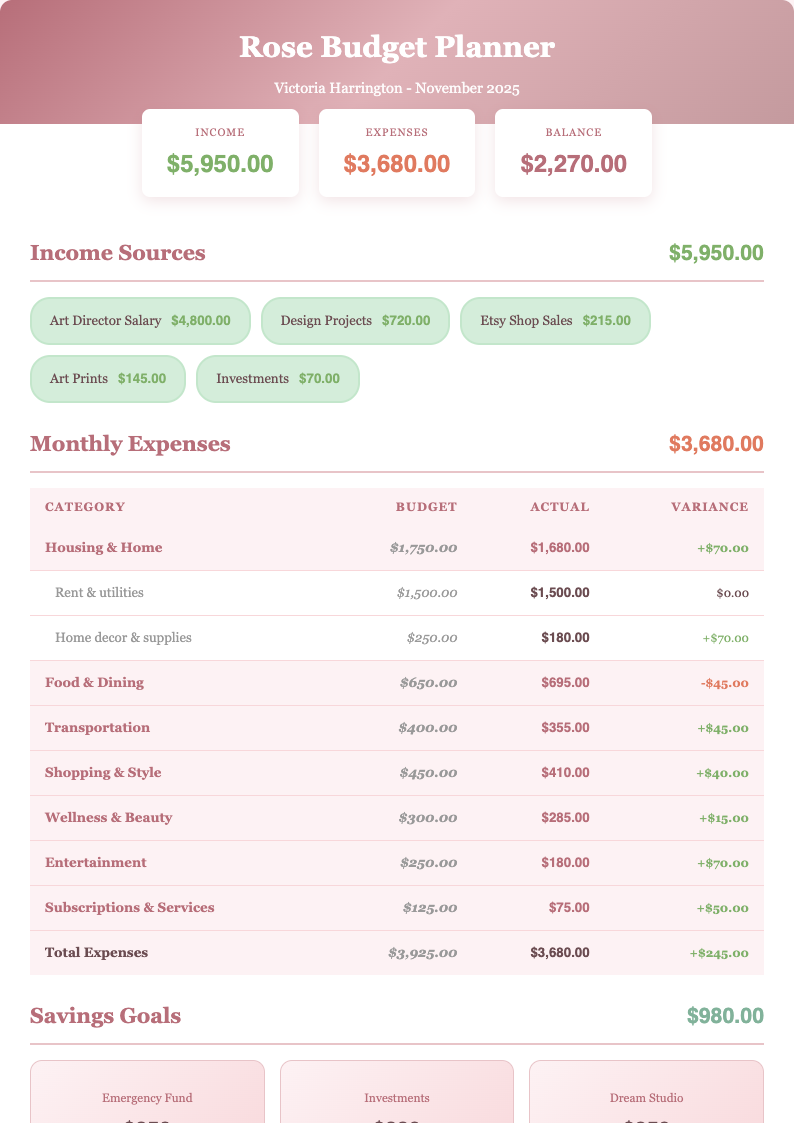Screen dimensions: 794x1123
Task: Click the Victoria Harrington - November 2025 subtitle
Action: [x=397, y=88]
